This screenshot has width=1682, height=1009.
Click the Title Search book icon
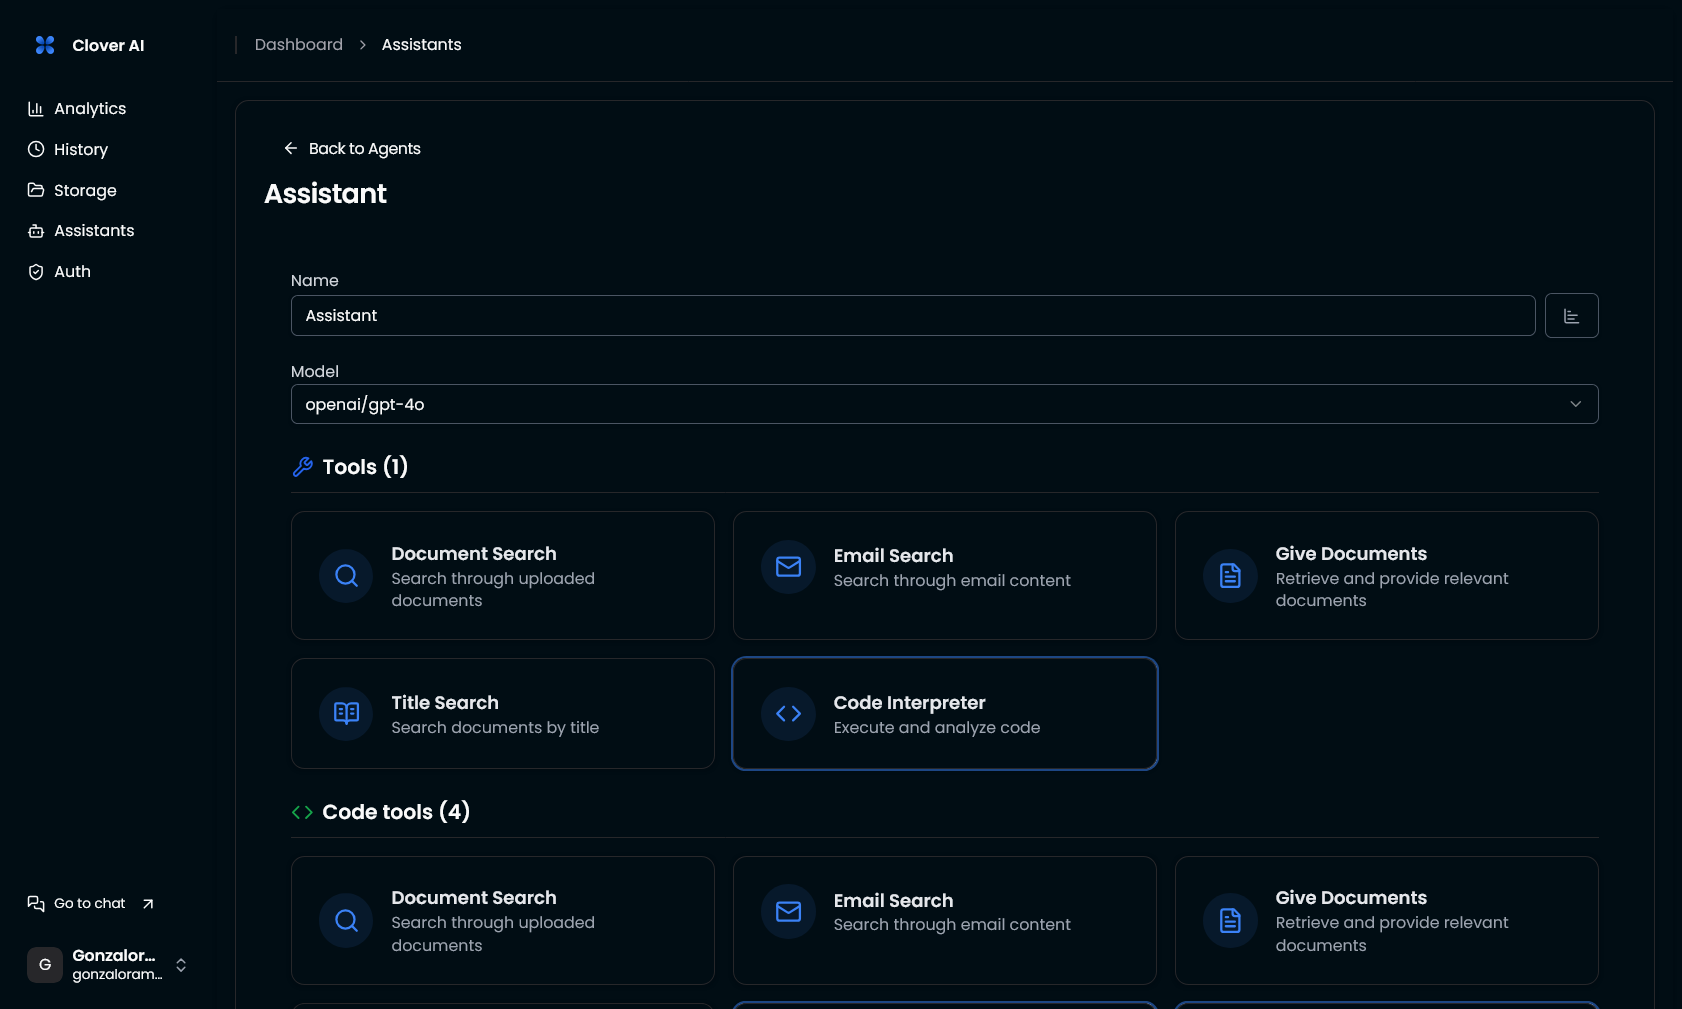347,713
